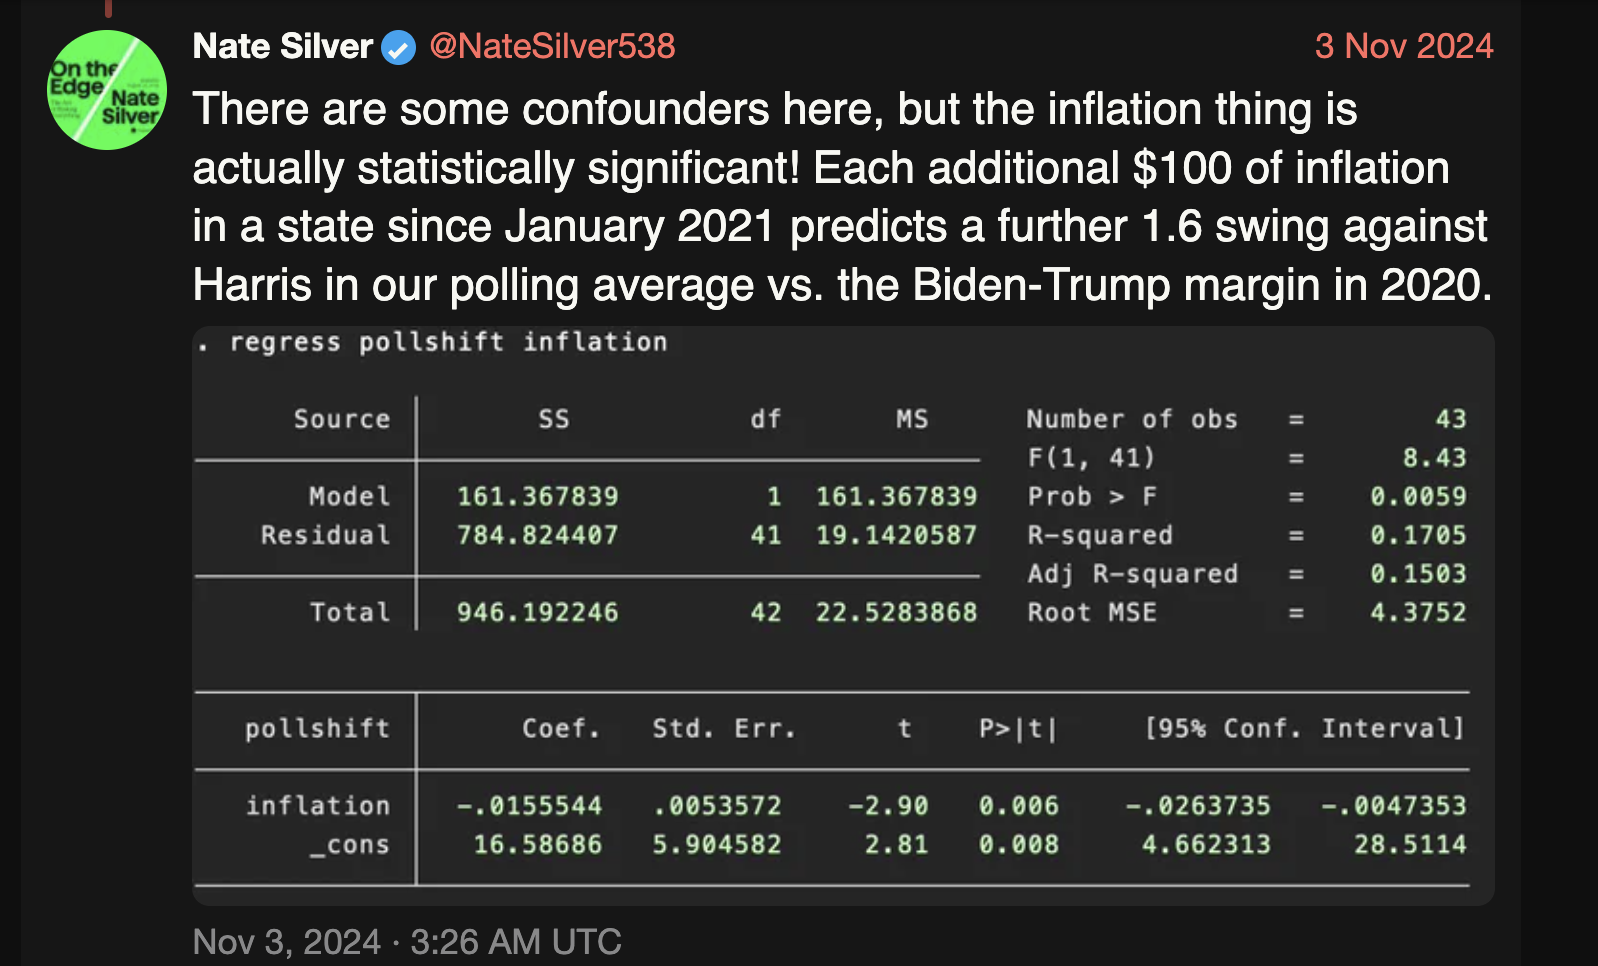1598x966 pixels.
Task: Click the "[95% Conf. Interval]" column header
Action: pyautogui.click(x=1304, y=728)
